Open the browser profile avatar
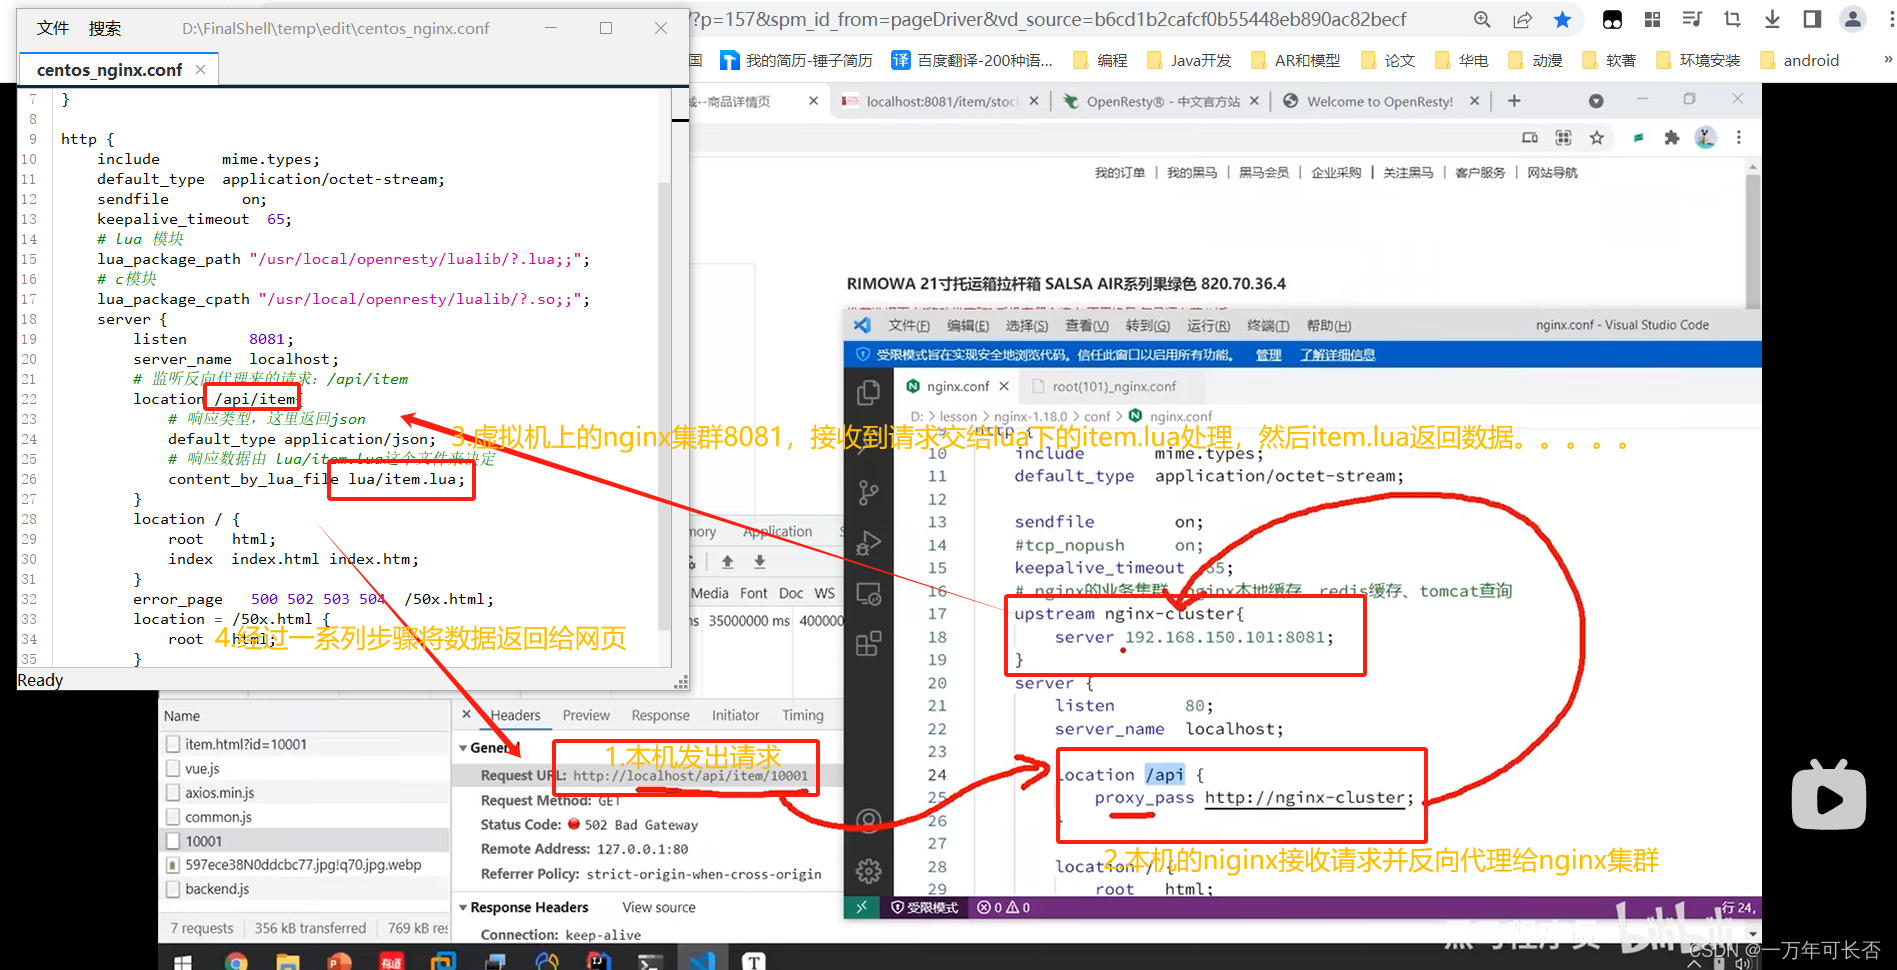Viewport: 1897px width, 970px height. [x=1853, y=19]
